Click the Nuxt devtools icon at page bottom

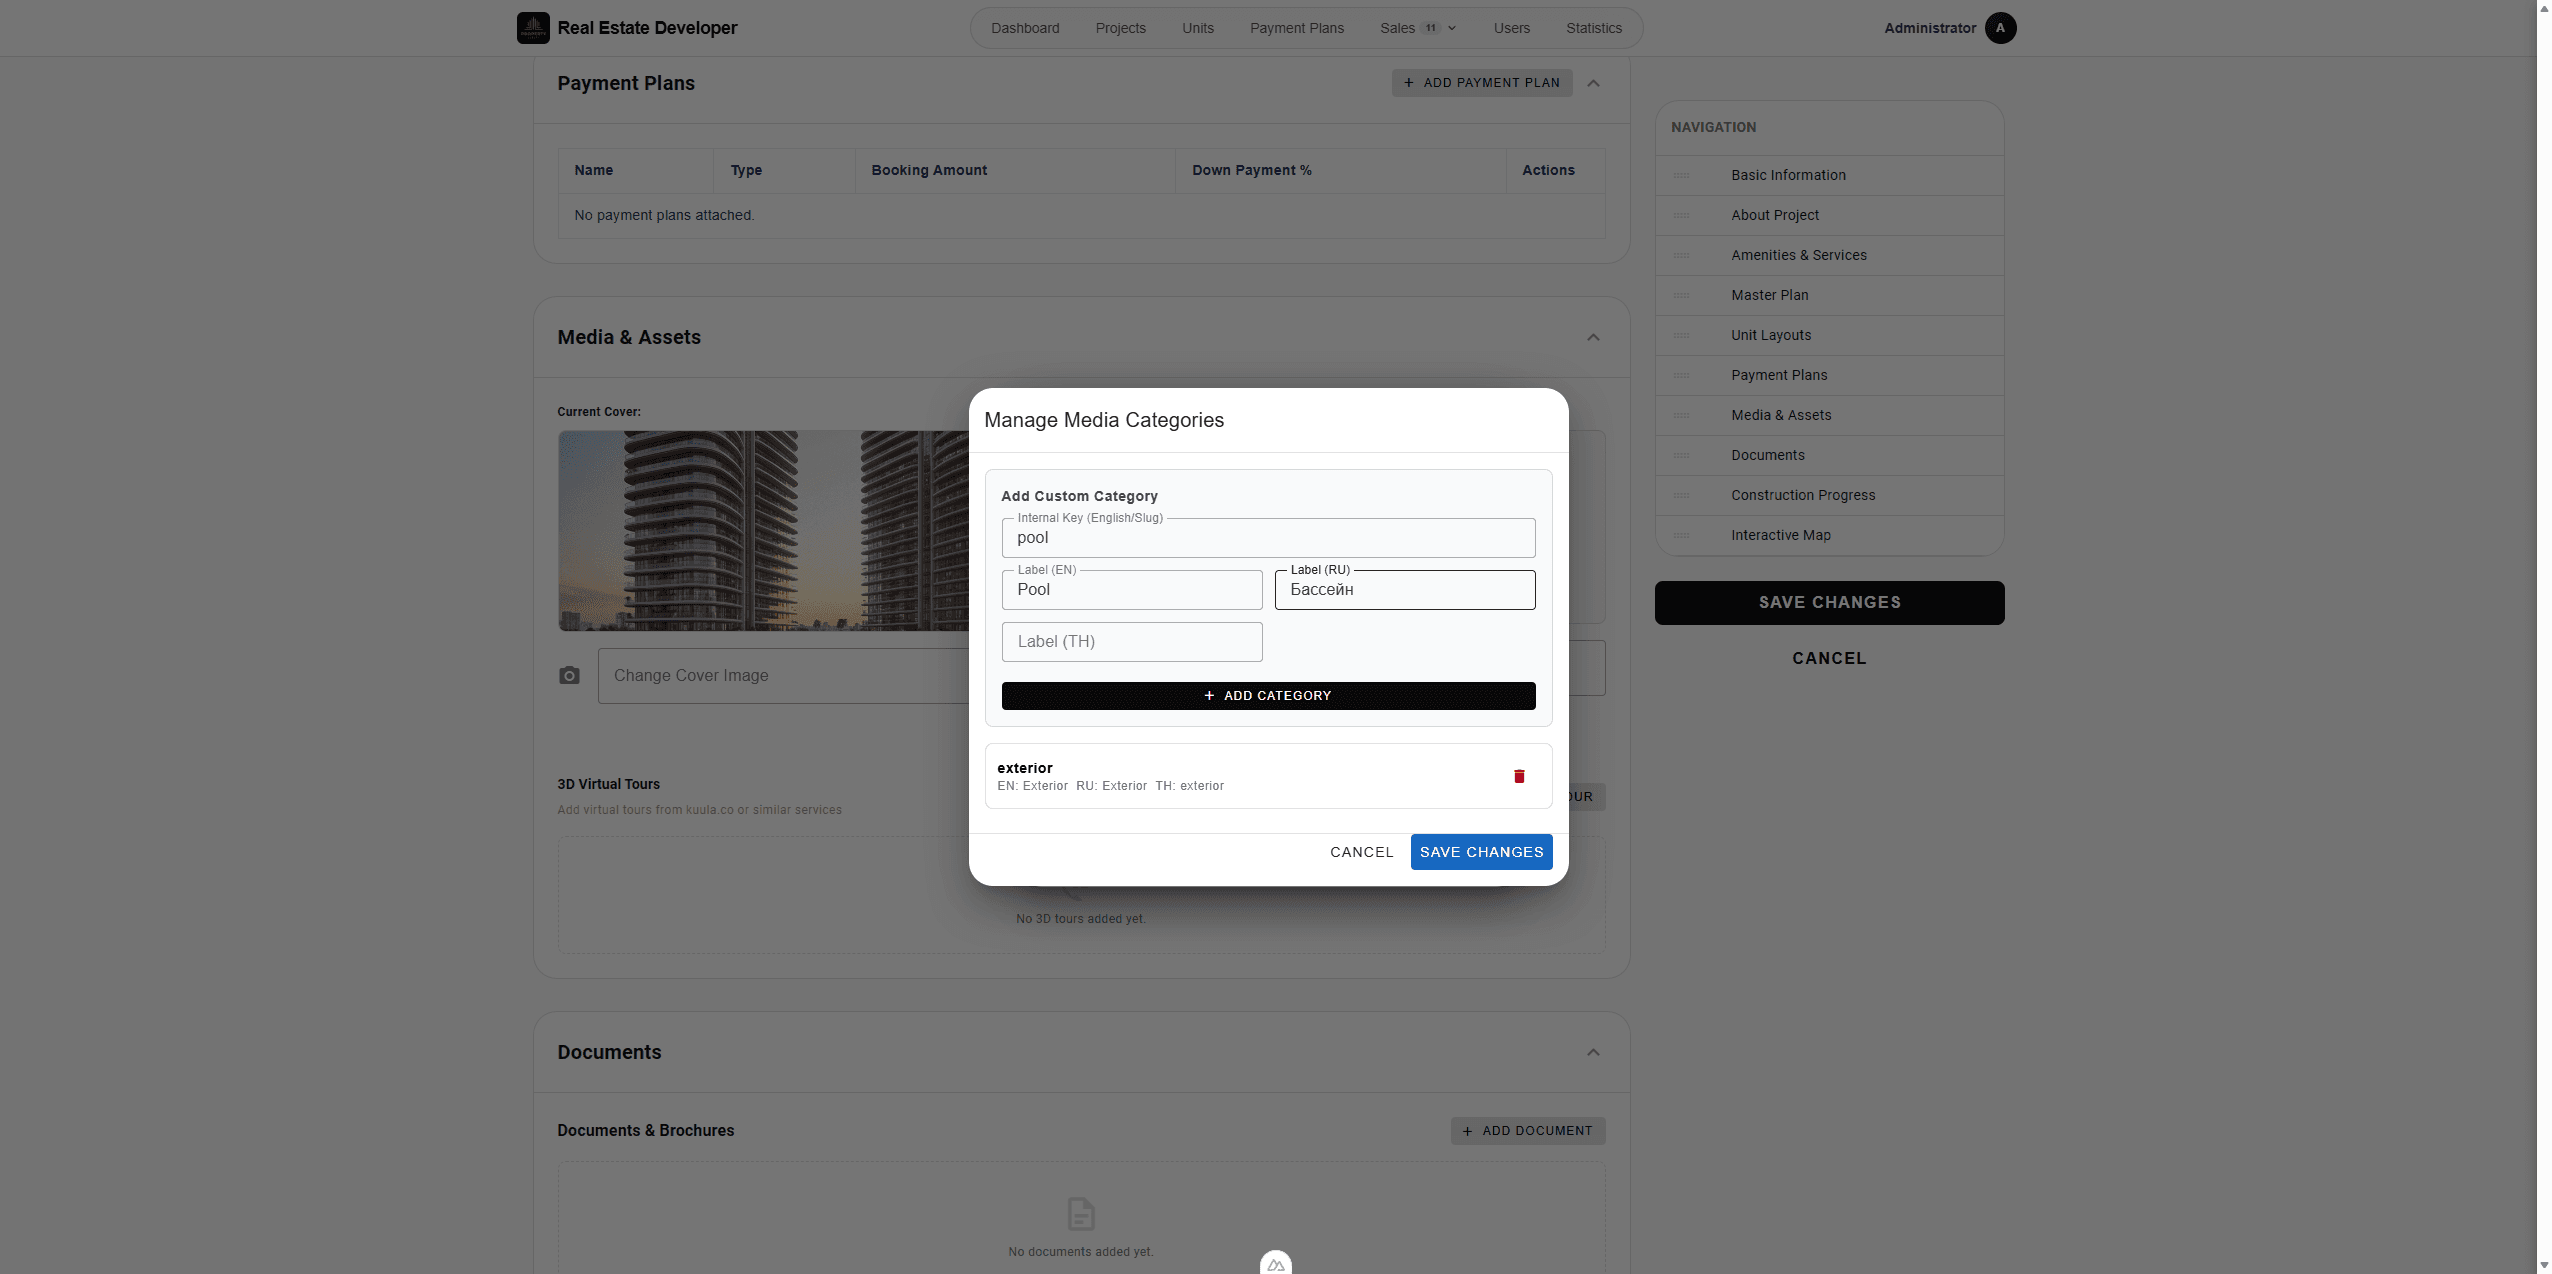1276,1263
